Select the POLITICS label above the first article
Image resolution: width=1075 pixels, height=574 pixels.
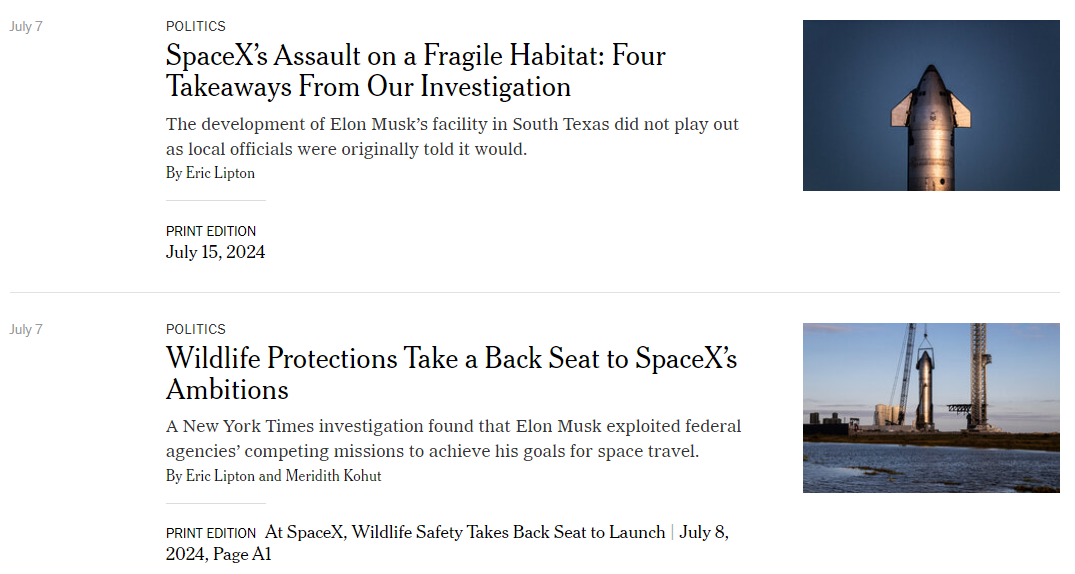[x=195, y=26]
